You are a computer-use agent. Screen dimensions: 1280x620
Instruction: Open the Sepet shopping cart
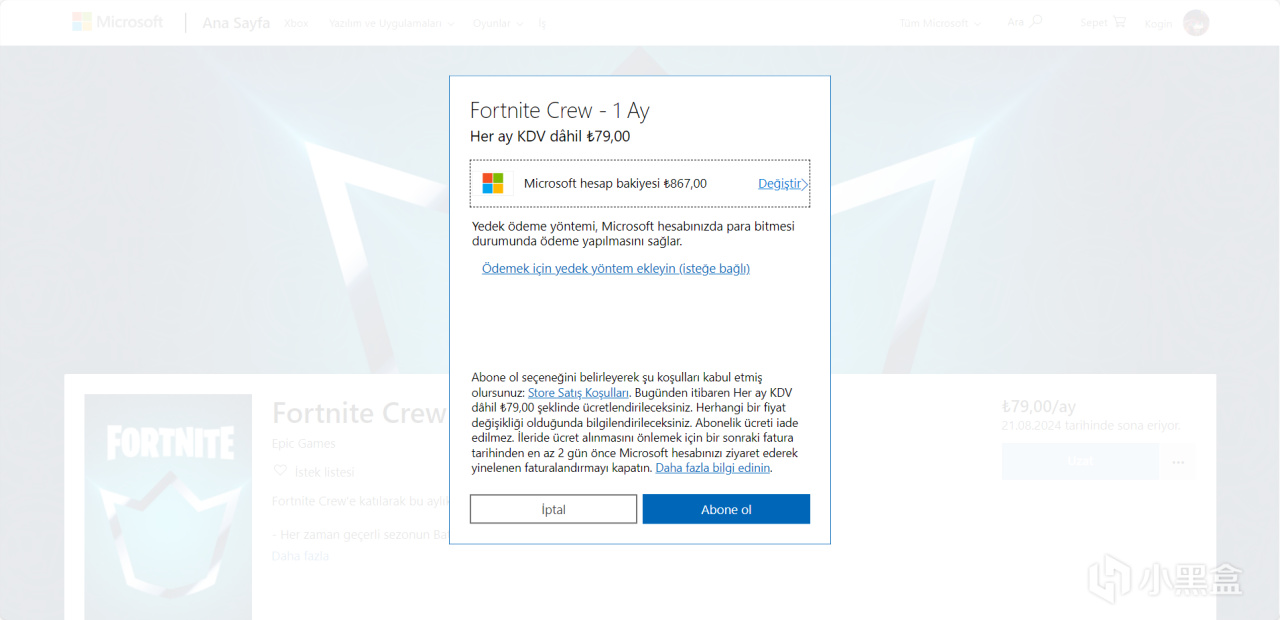tap(1103, 22)
